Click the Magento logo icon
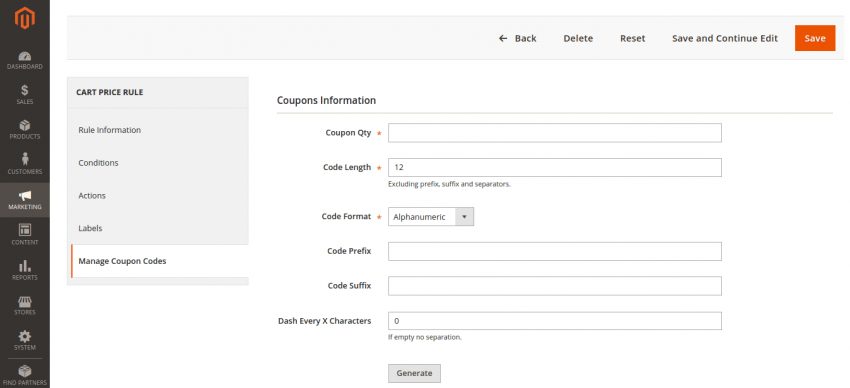 coord(25,18)
